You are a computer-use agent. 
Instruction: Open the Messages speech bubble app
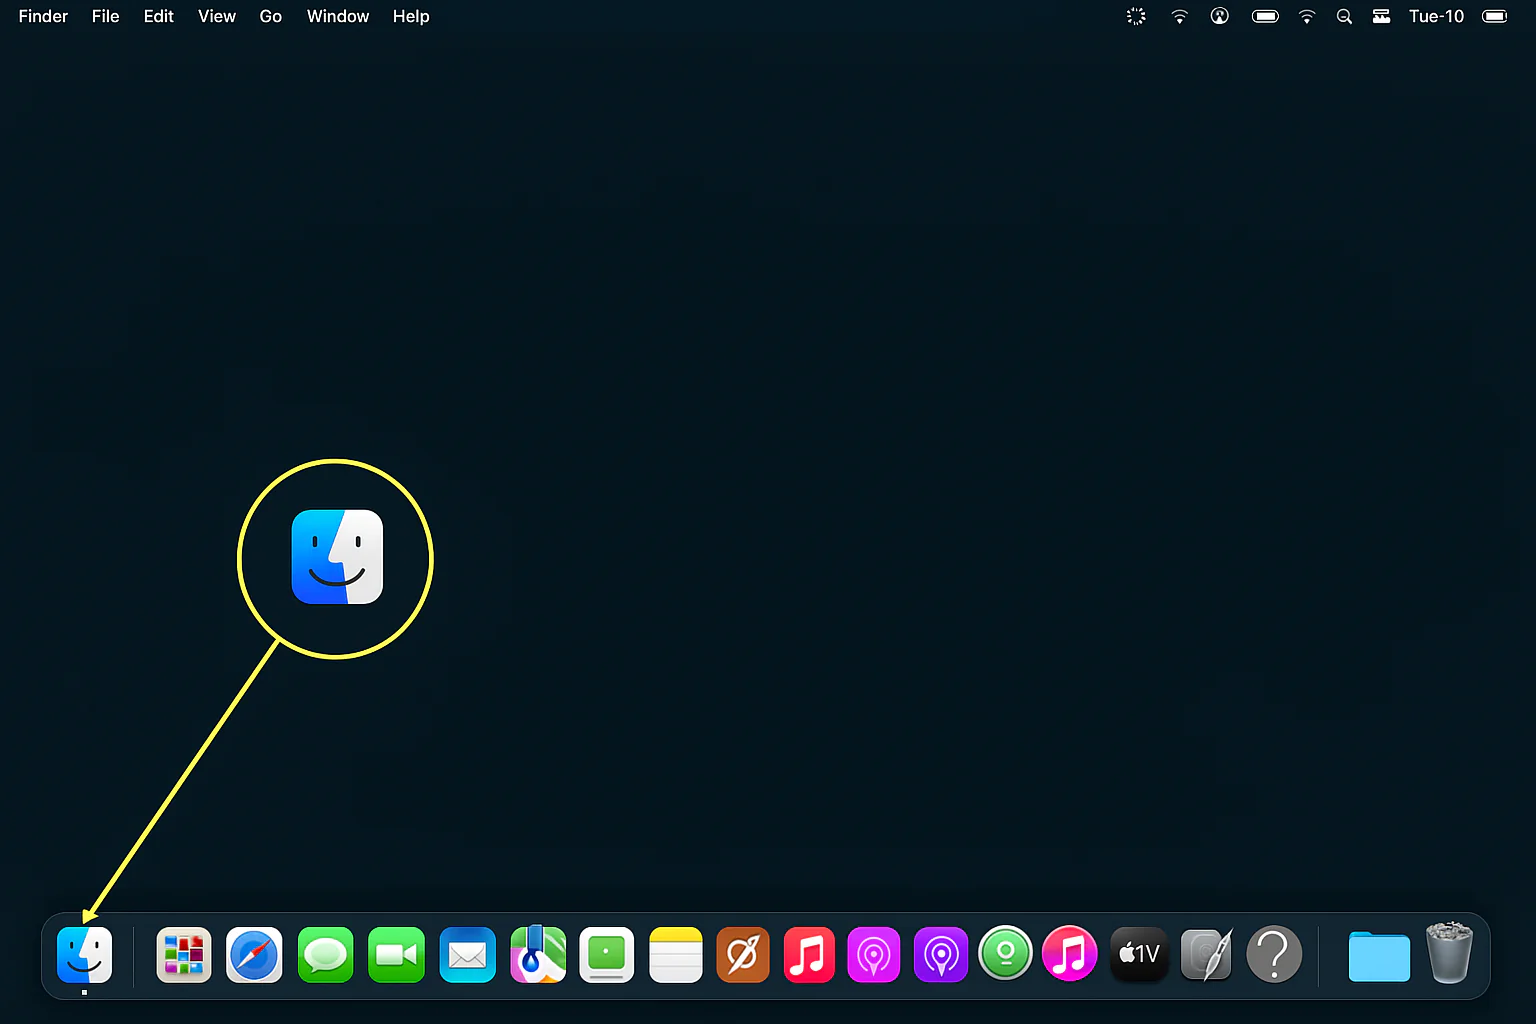325,955
